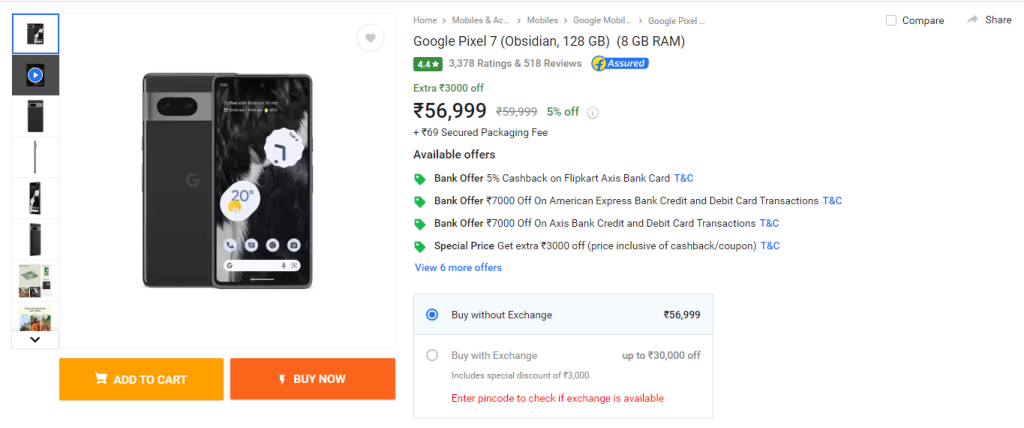Go to Home breadcrumb link

[x=425, y=20]
